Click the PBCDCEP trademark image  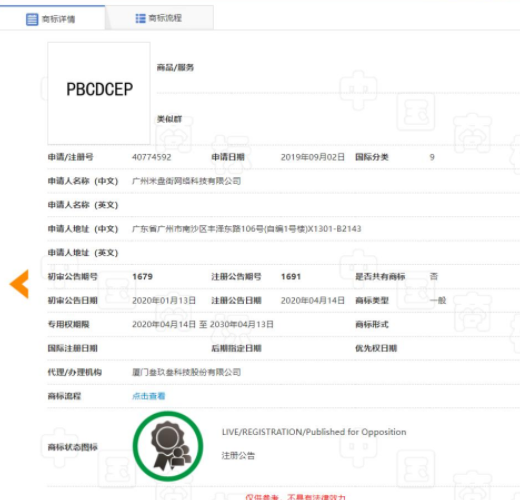(99, 93)
